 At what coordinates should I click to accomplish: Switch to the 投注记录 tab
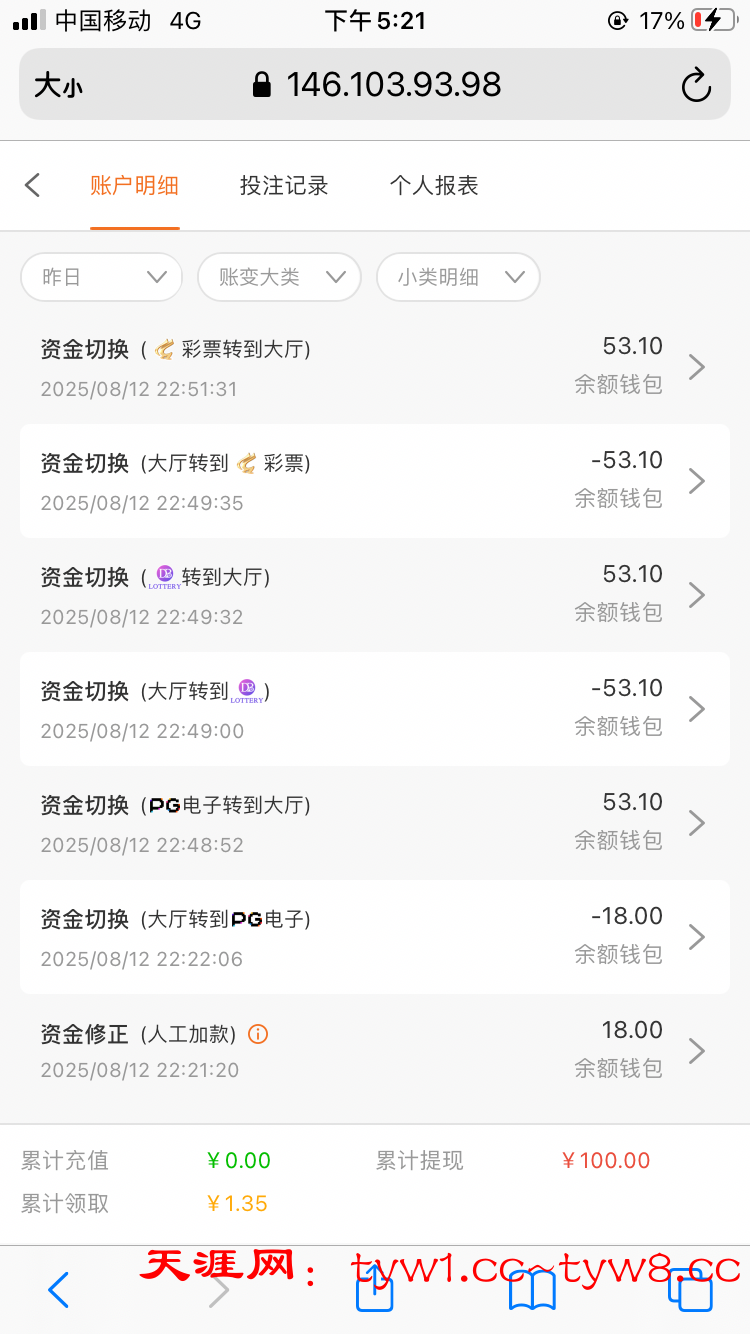pyautogui.click(x=284, y=185)
